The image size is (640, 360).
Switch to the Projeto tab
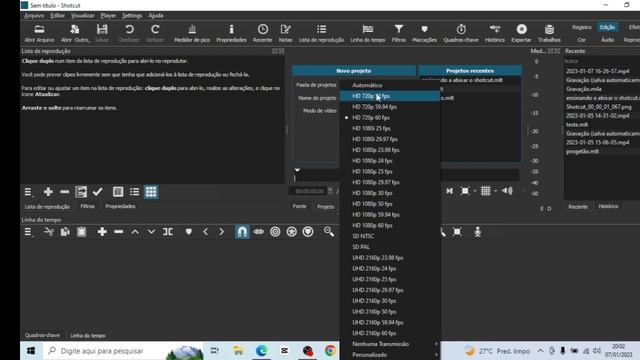pos(325,207)
